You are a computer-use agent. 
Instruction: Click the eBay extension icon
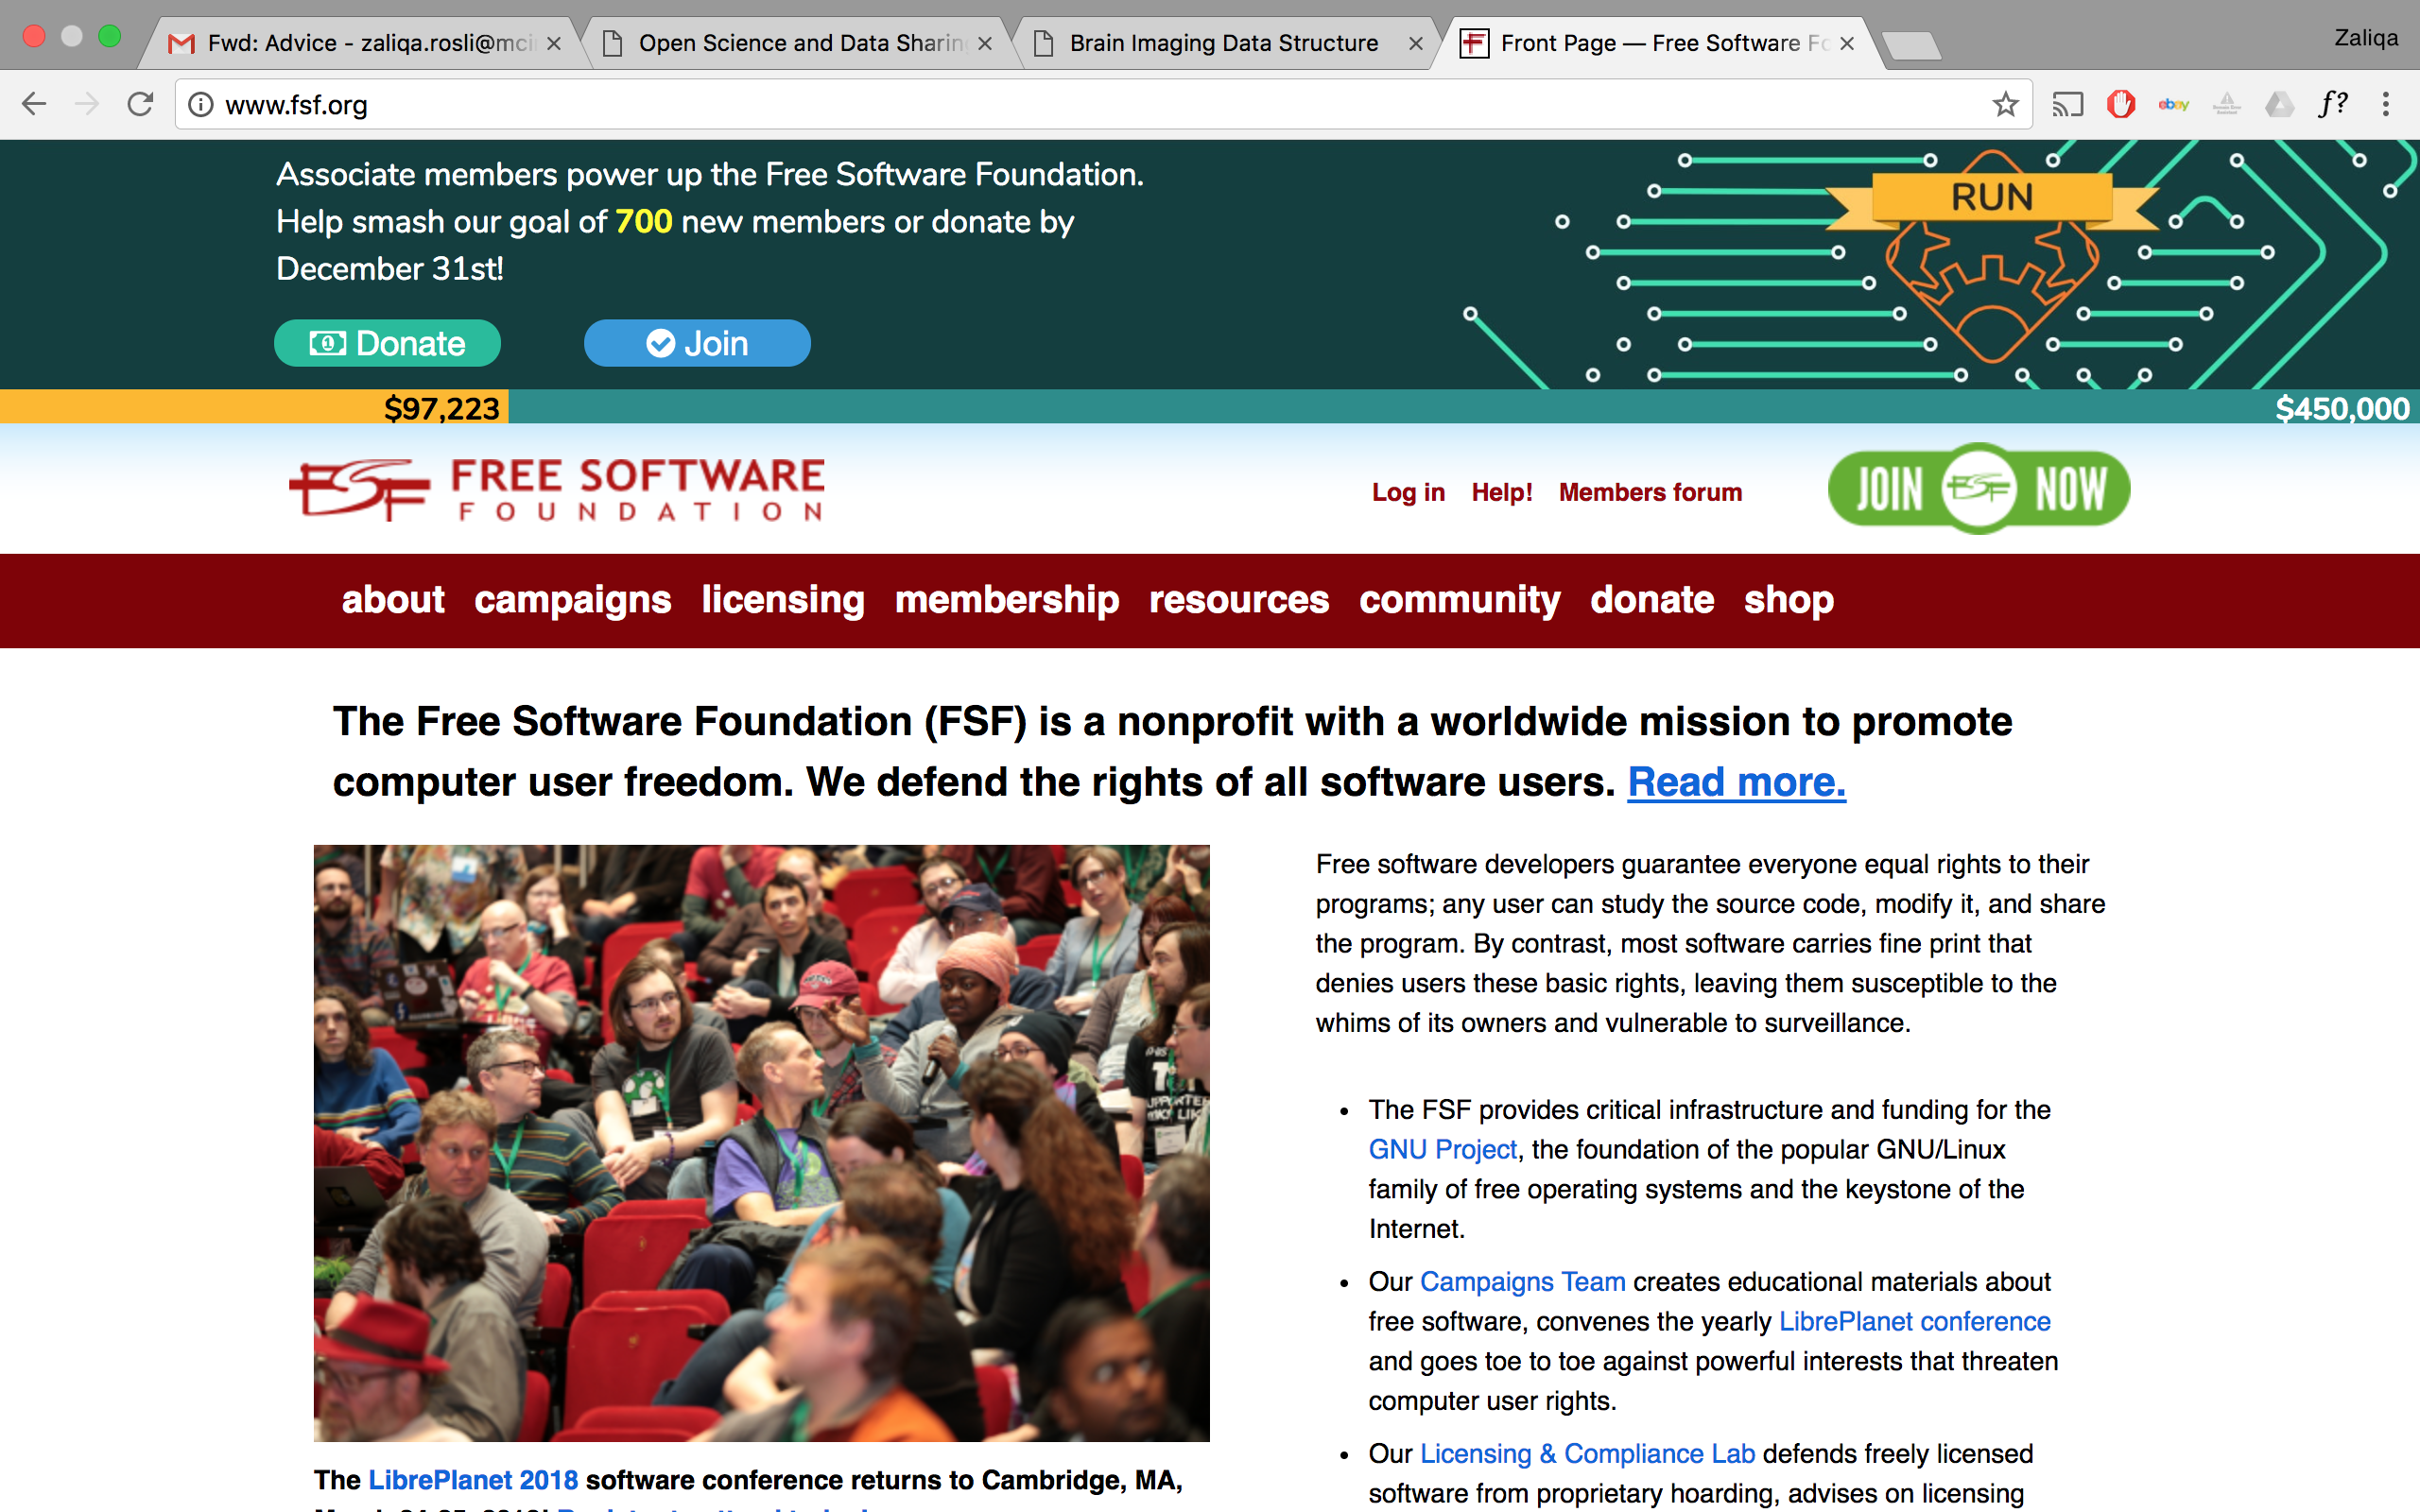point(2173,104)
